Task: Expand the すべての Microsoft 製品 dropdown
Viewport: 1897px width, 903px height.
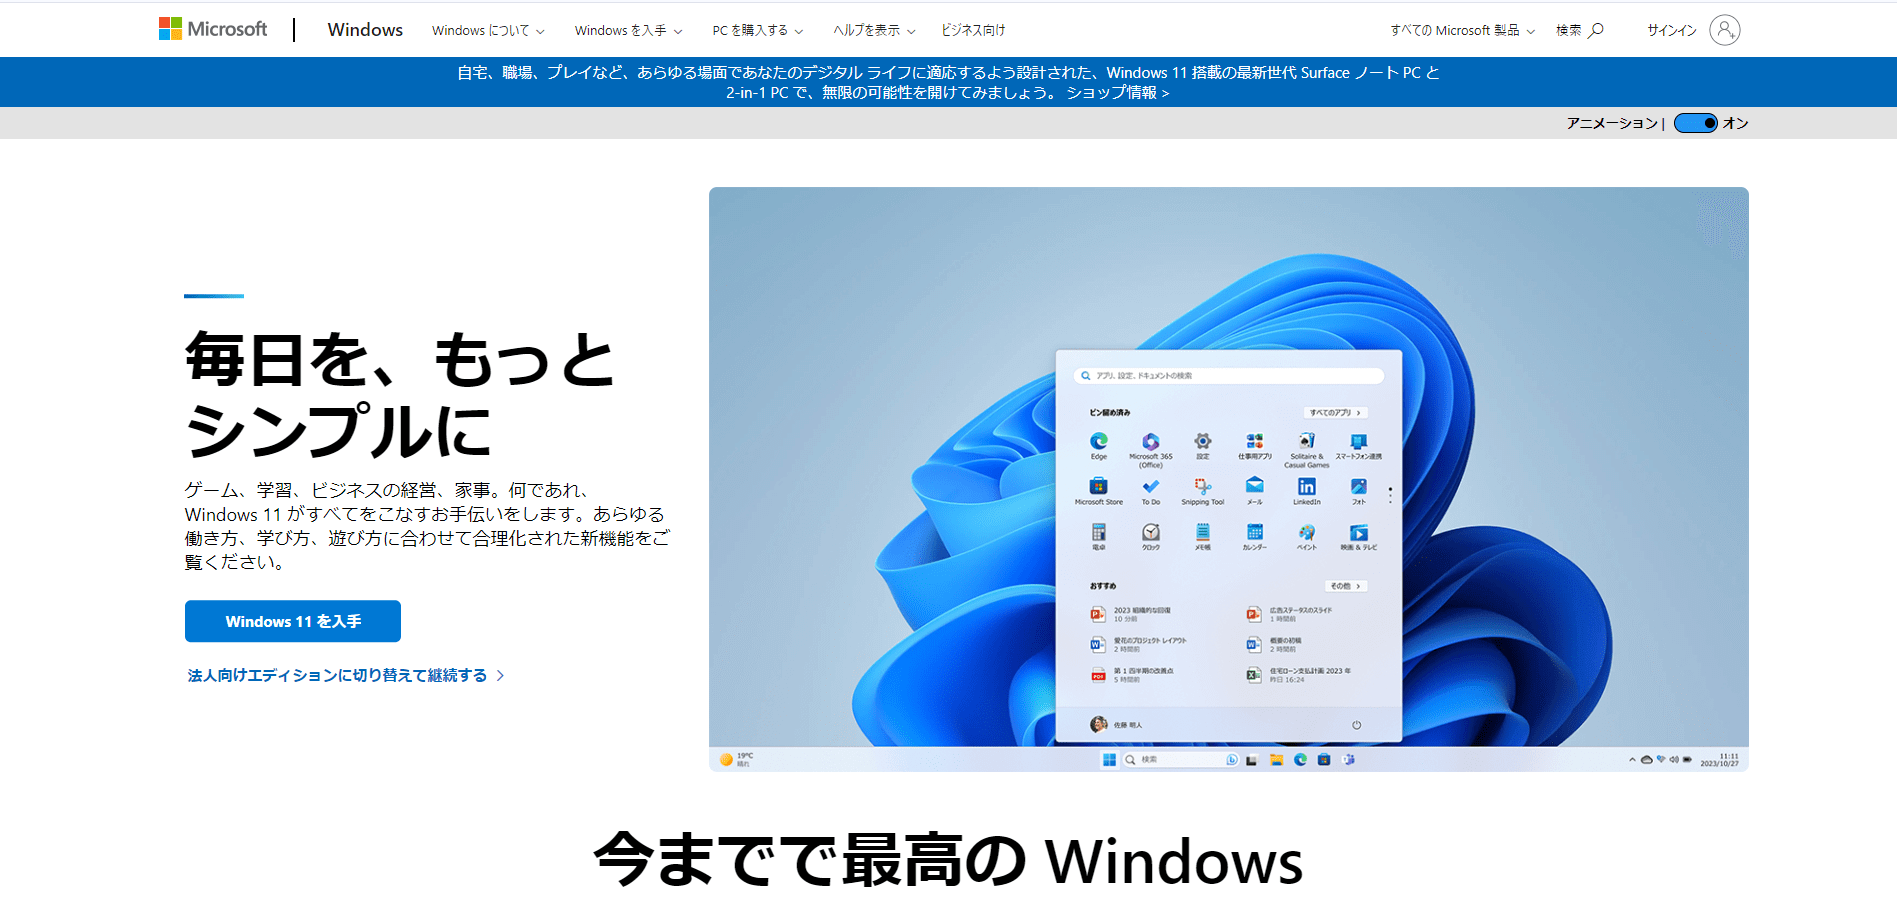Action: (x=1462, y=30)
